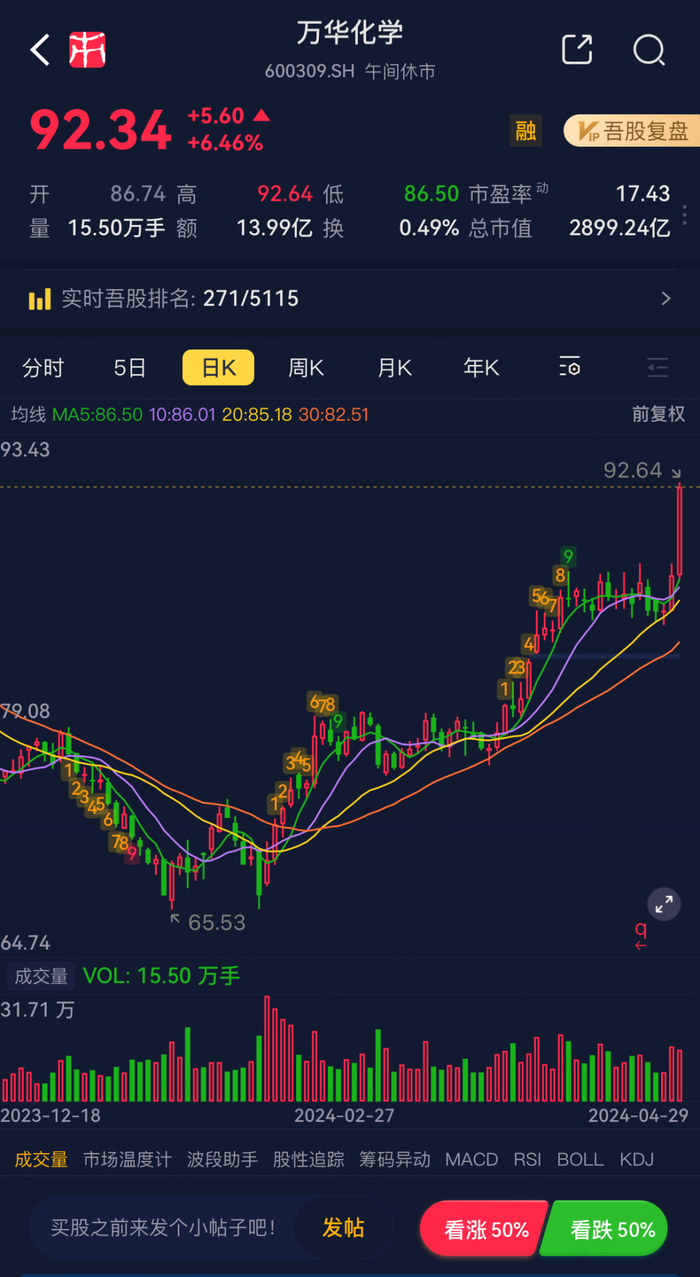Viewport: 700px width, 1277px height.
Task: Click the chart landscape expand icon
Action: 657,367
